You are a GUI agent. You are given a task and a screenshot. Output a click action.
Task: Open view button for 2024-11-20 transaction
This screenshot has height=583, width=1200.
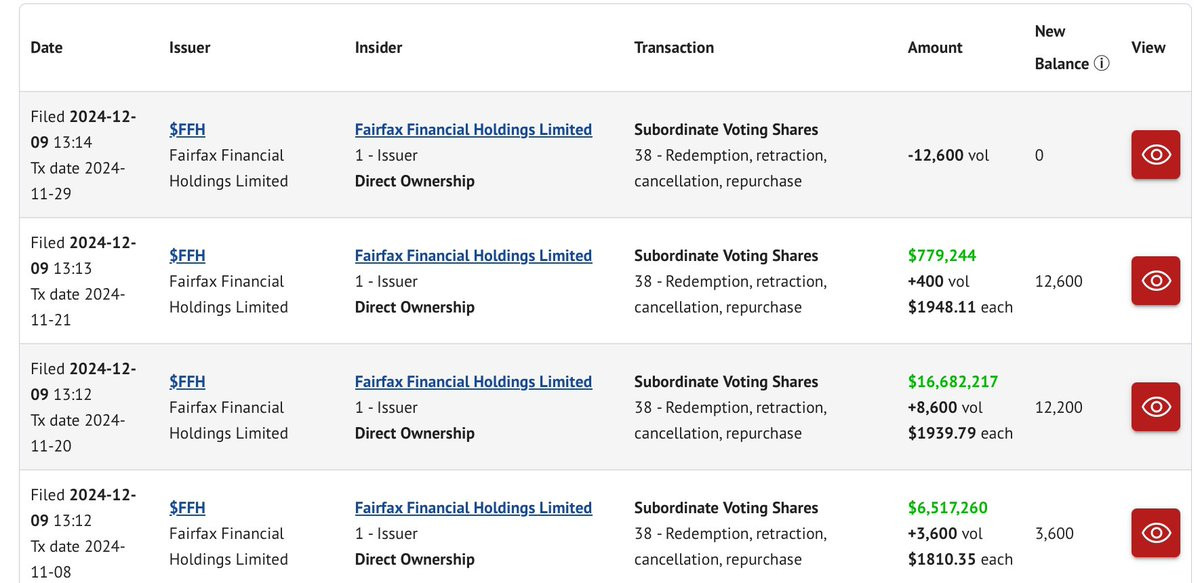pyautogui.click(x=1155, y=407)
